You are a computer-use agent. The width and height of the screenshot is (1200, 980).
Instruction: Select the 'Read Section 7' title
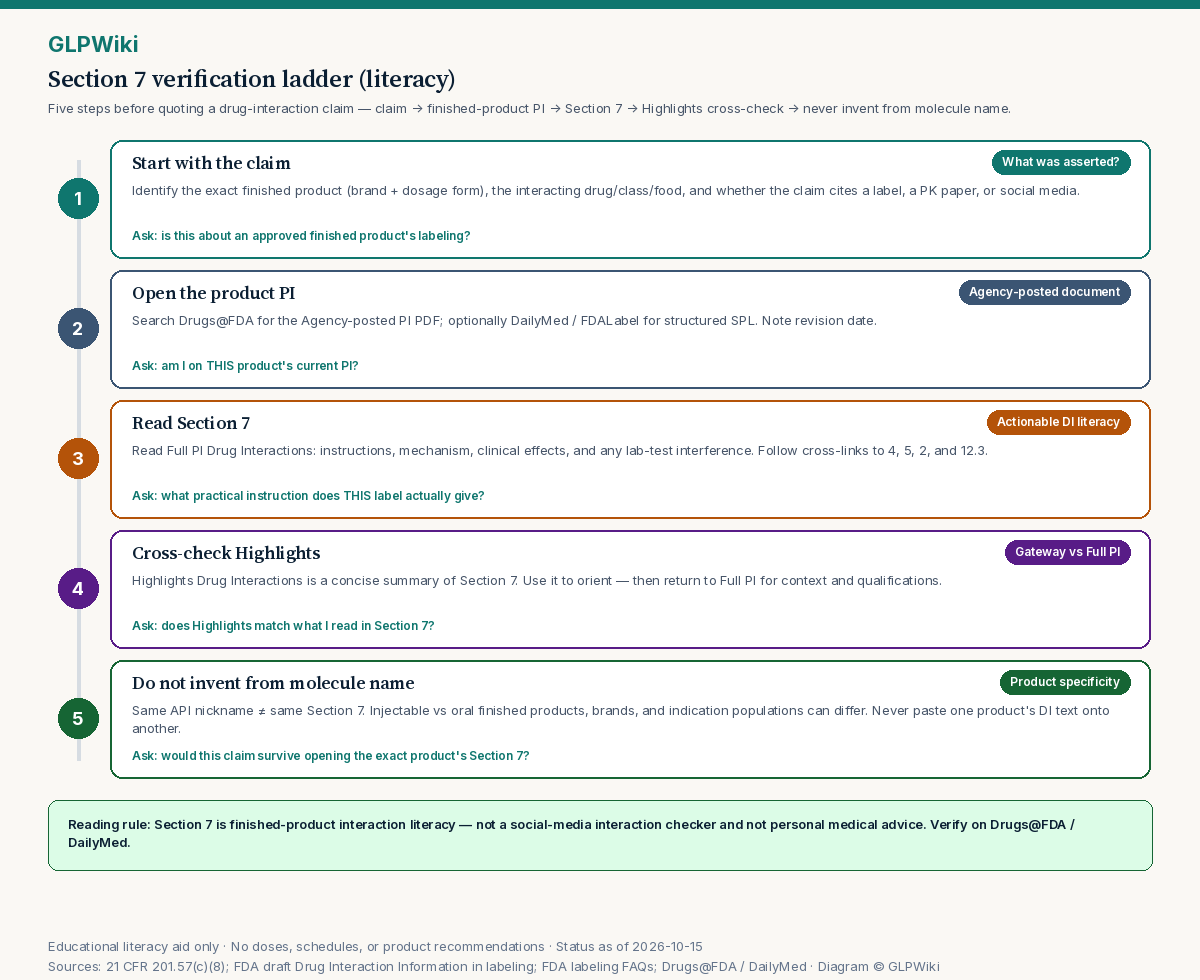click(191, 423)
